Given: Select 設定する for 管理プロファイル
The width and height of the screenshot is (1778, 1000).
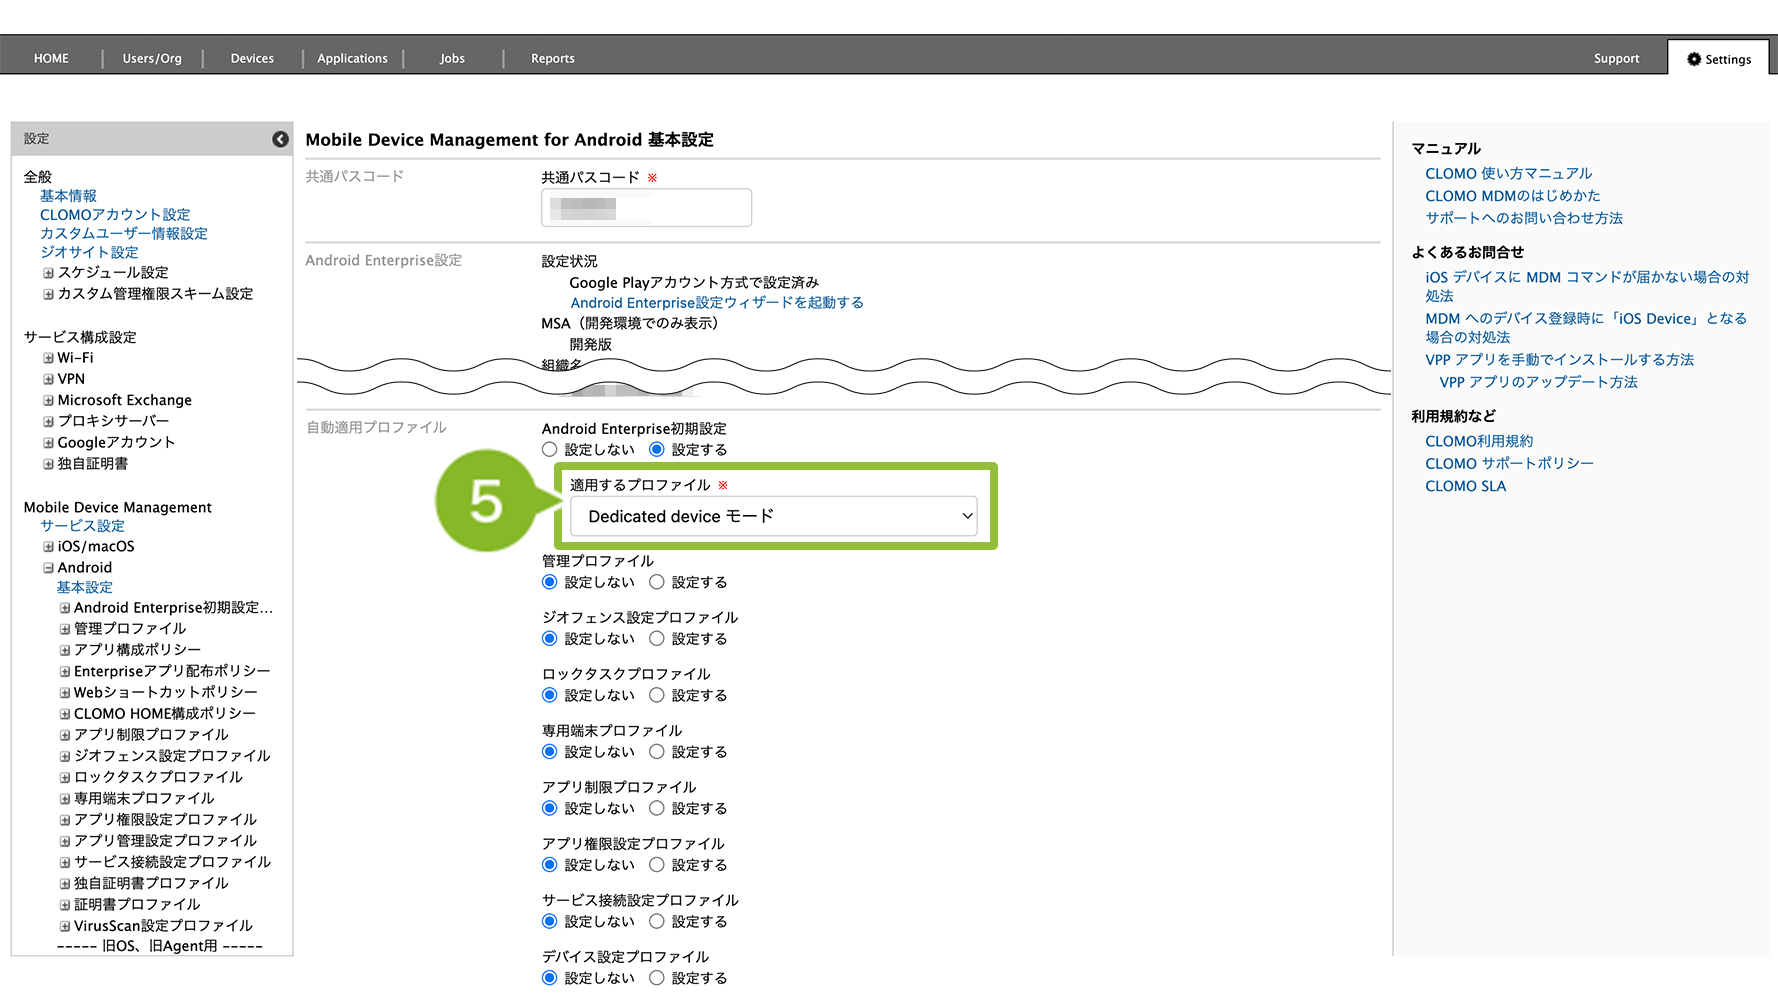Looking at the screenshot, I should tap(657, 582).
